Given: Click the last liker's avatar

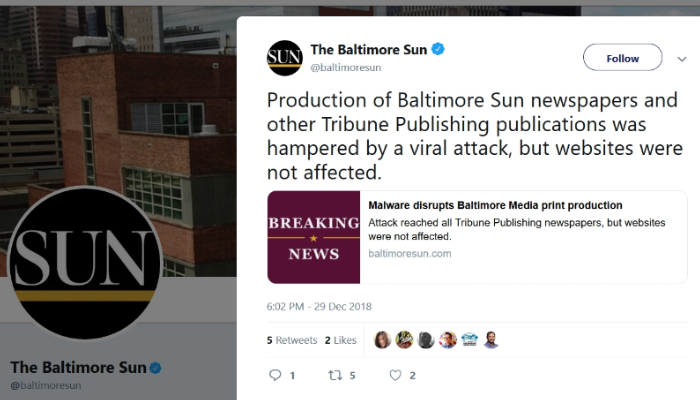Looking at the screenshot, I should click(491, 340).
